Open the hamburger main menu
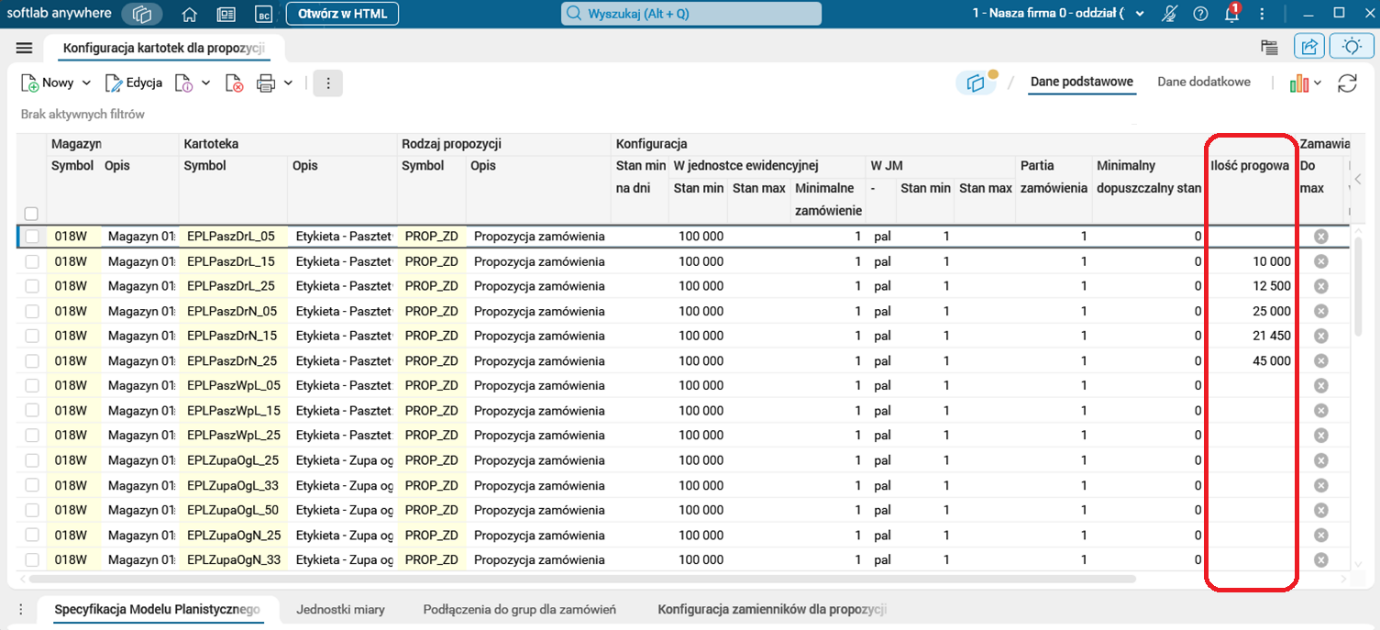 click(x=25, y=48)
